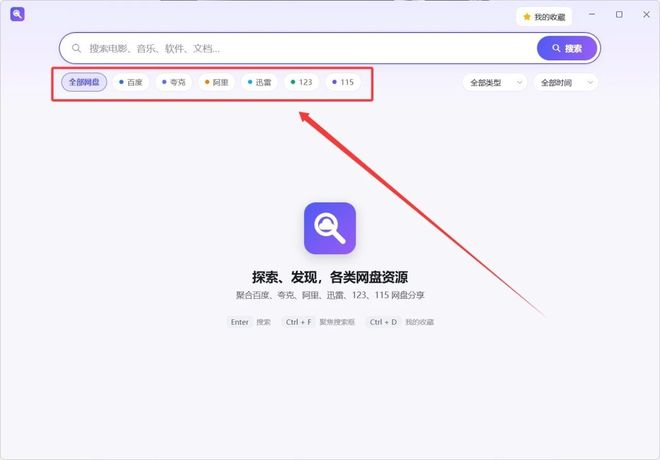
Task: Maximize the application window
Action: (619, 14)
